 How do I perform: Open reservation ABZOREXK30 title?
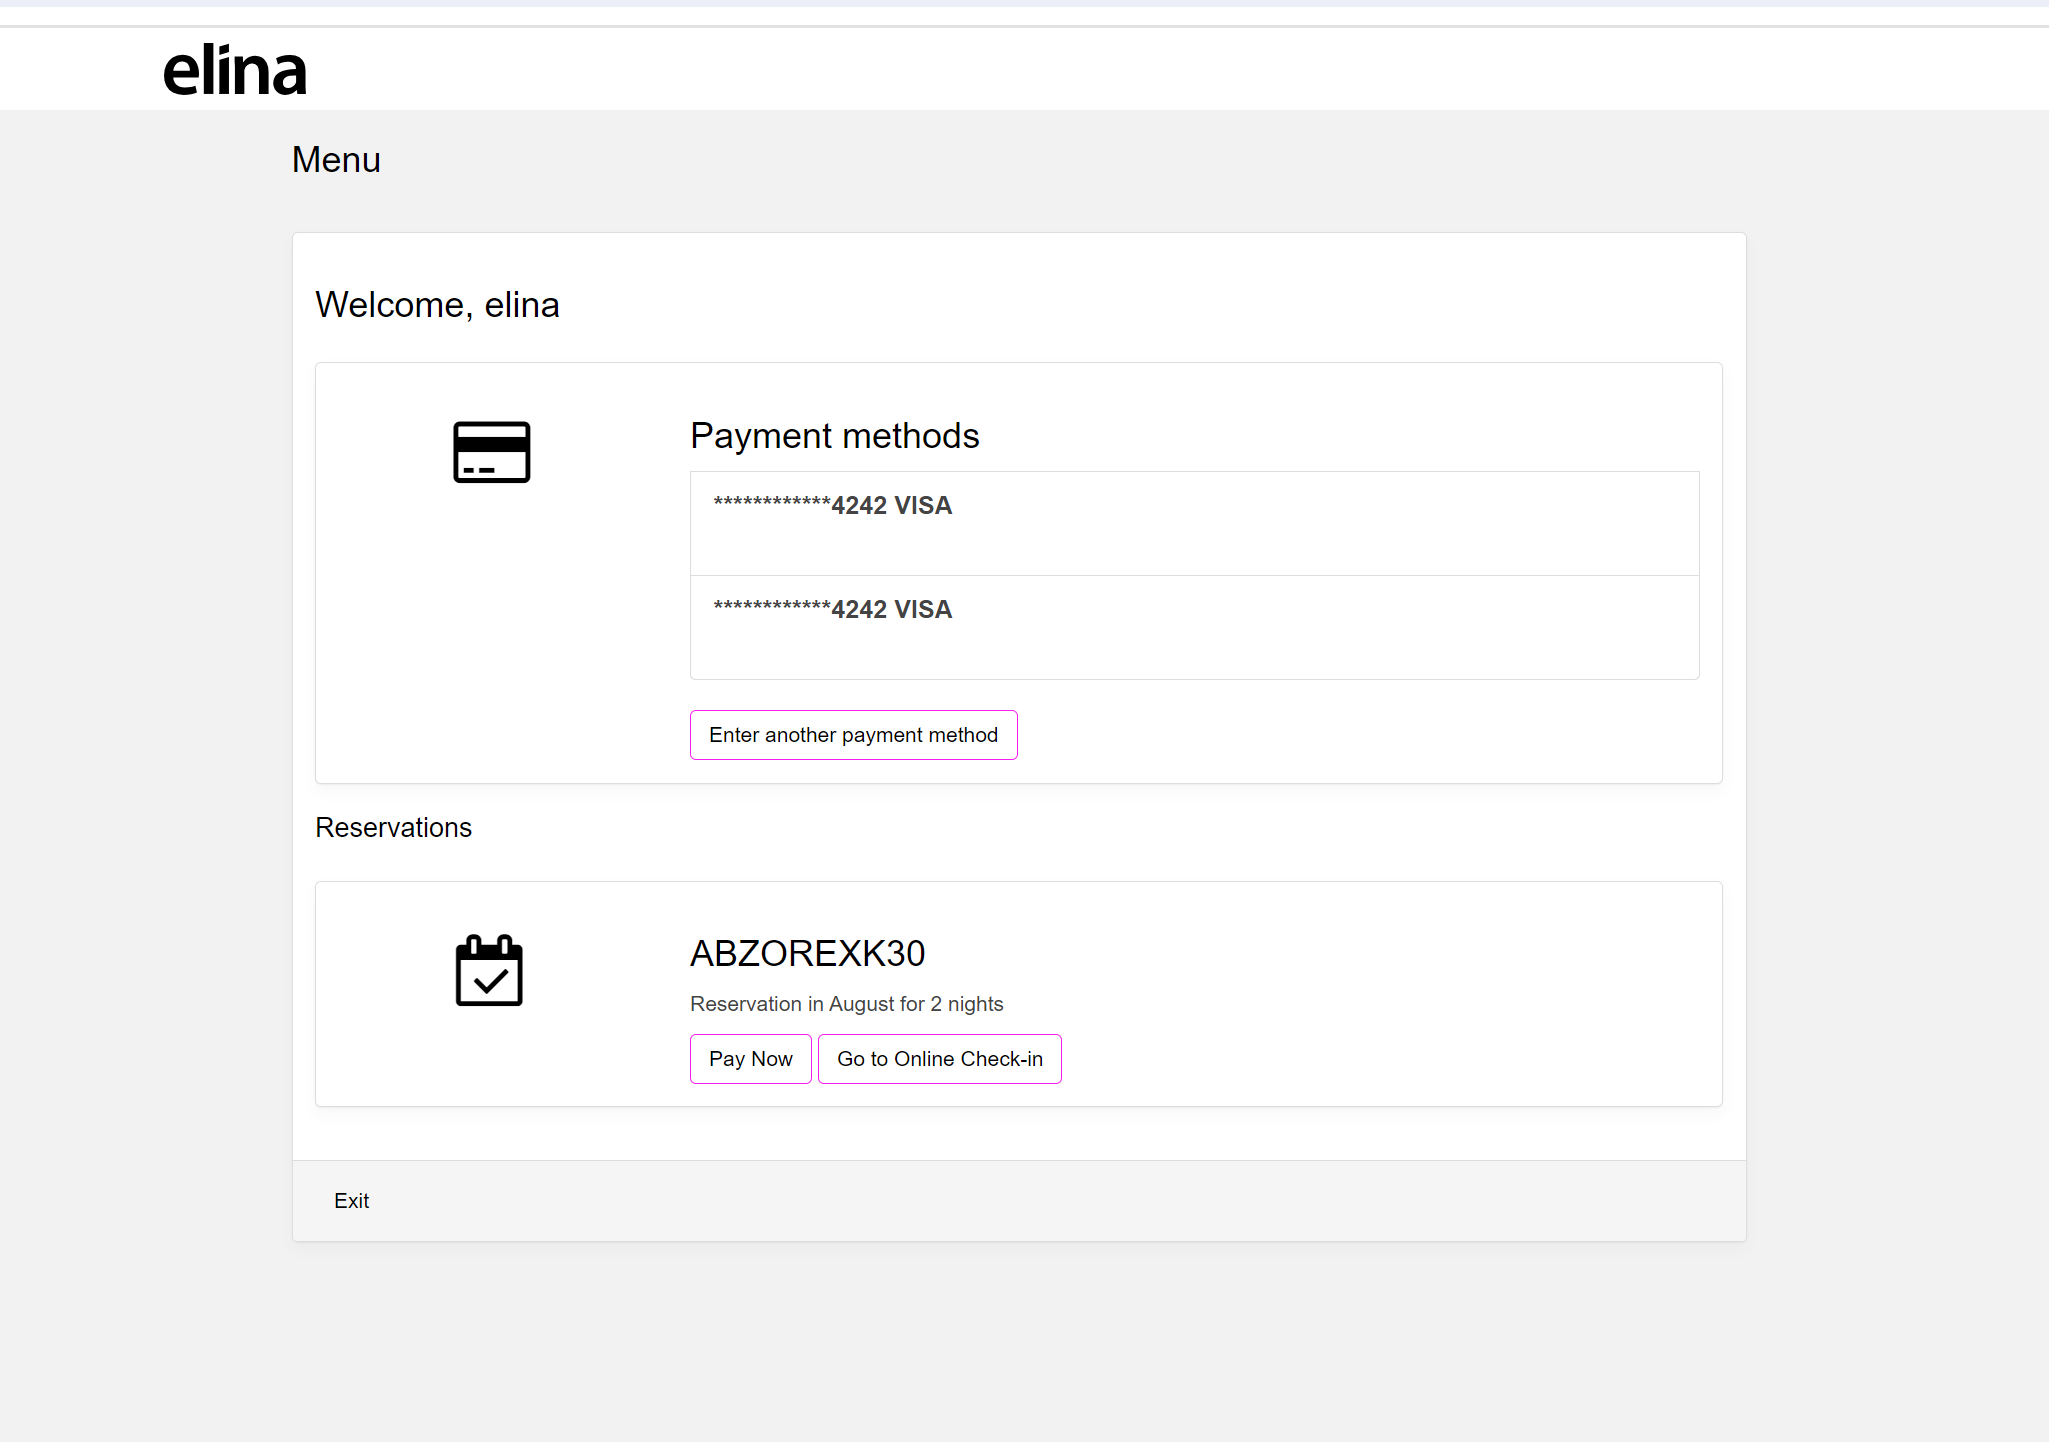[807, 953]
